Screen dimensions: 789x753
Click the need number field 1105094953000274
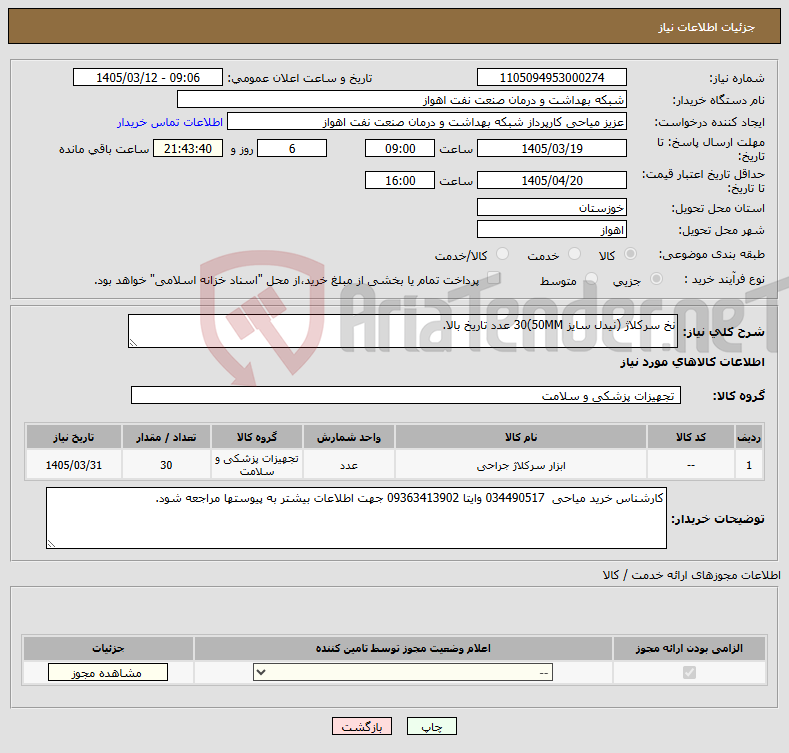(551, 78)
